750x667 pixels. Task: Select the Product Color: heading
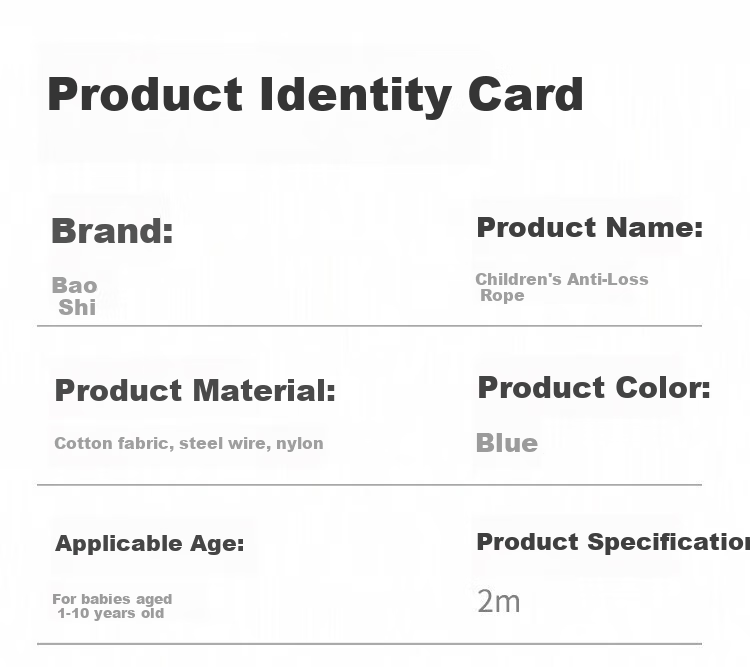point(594,388)
